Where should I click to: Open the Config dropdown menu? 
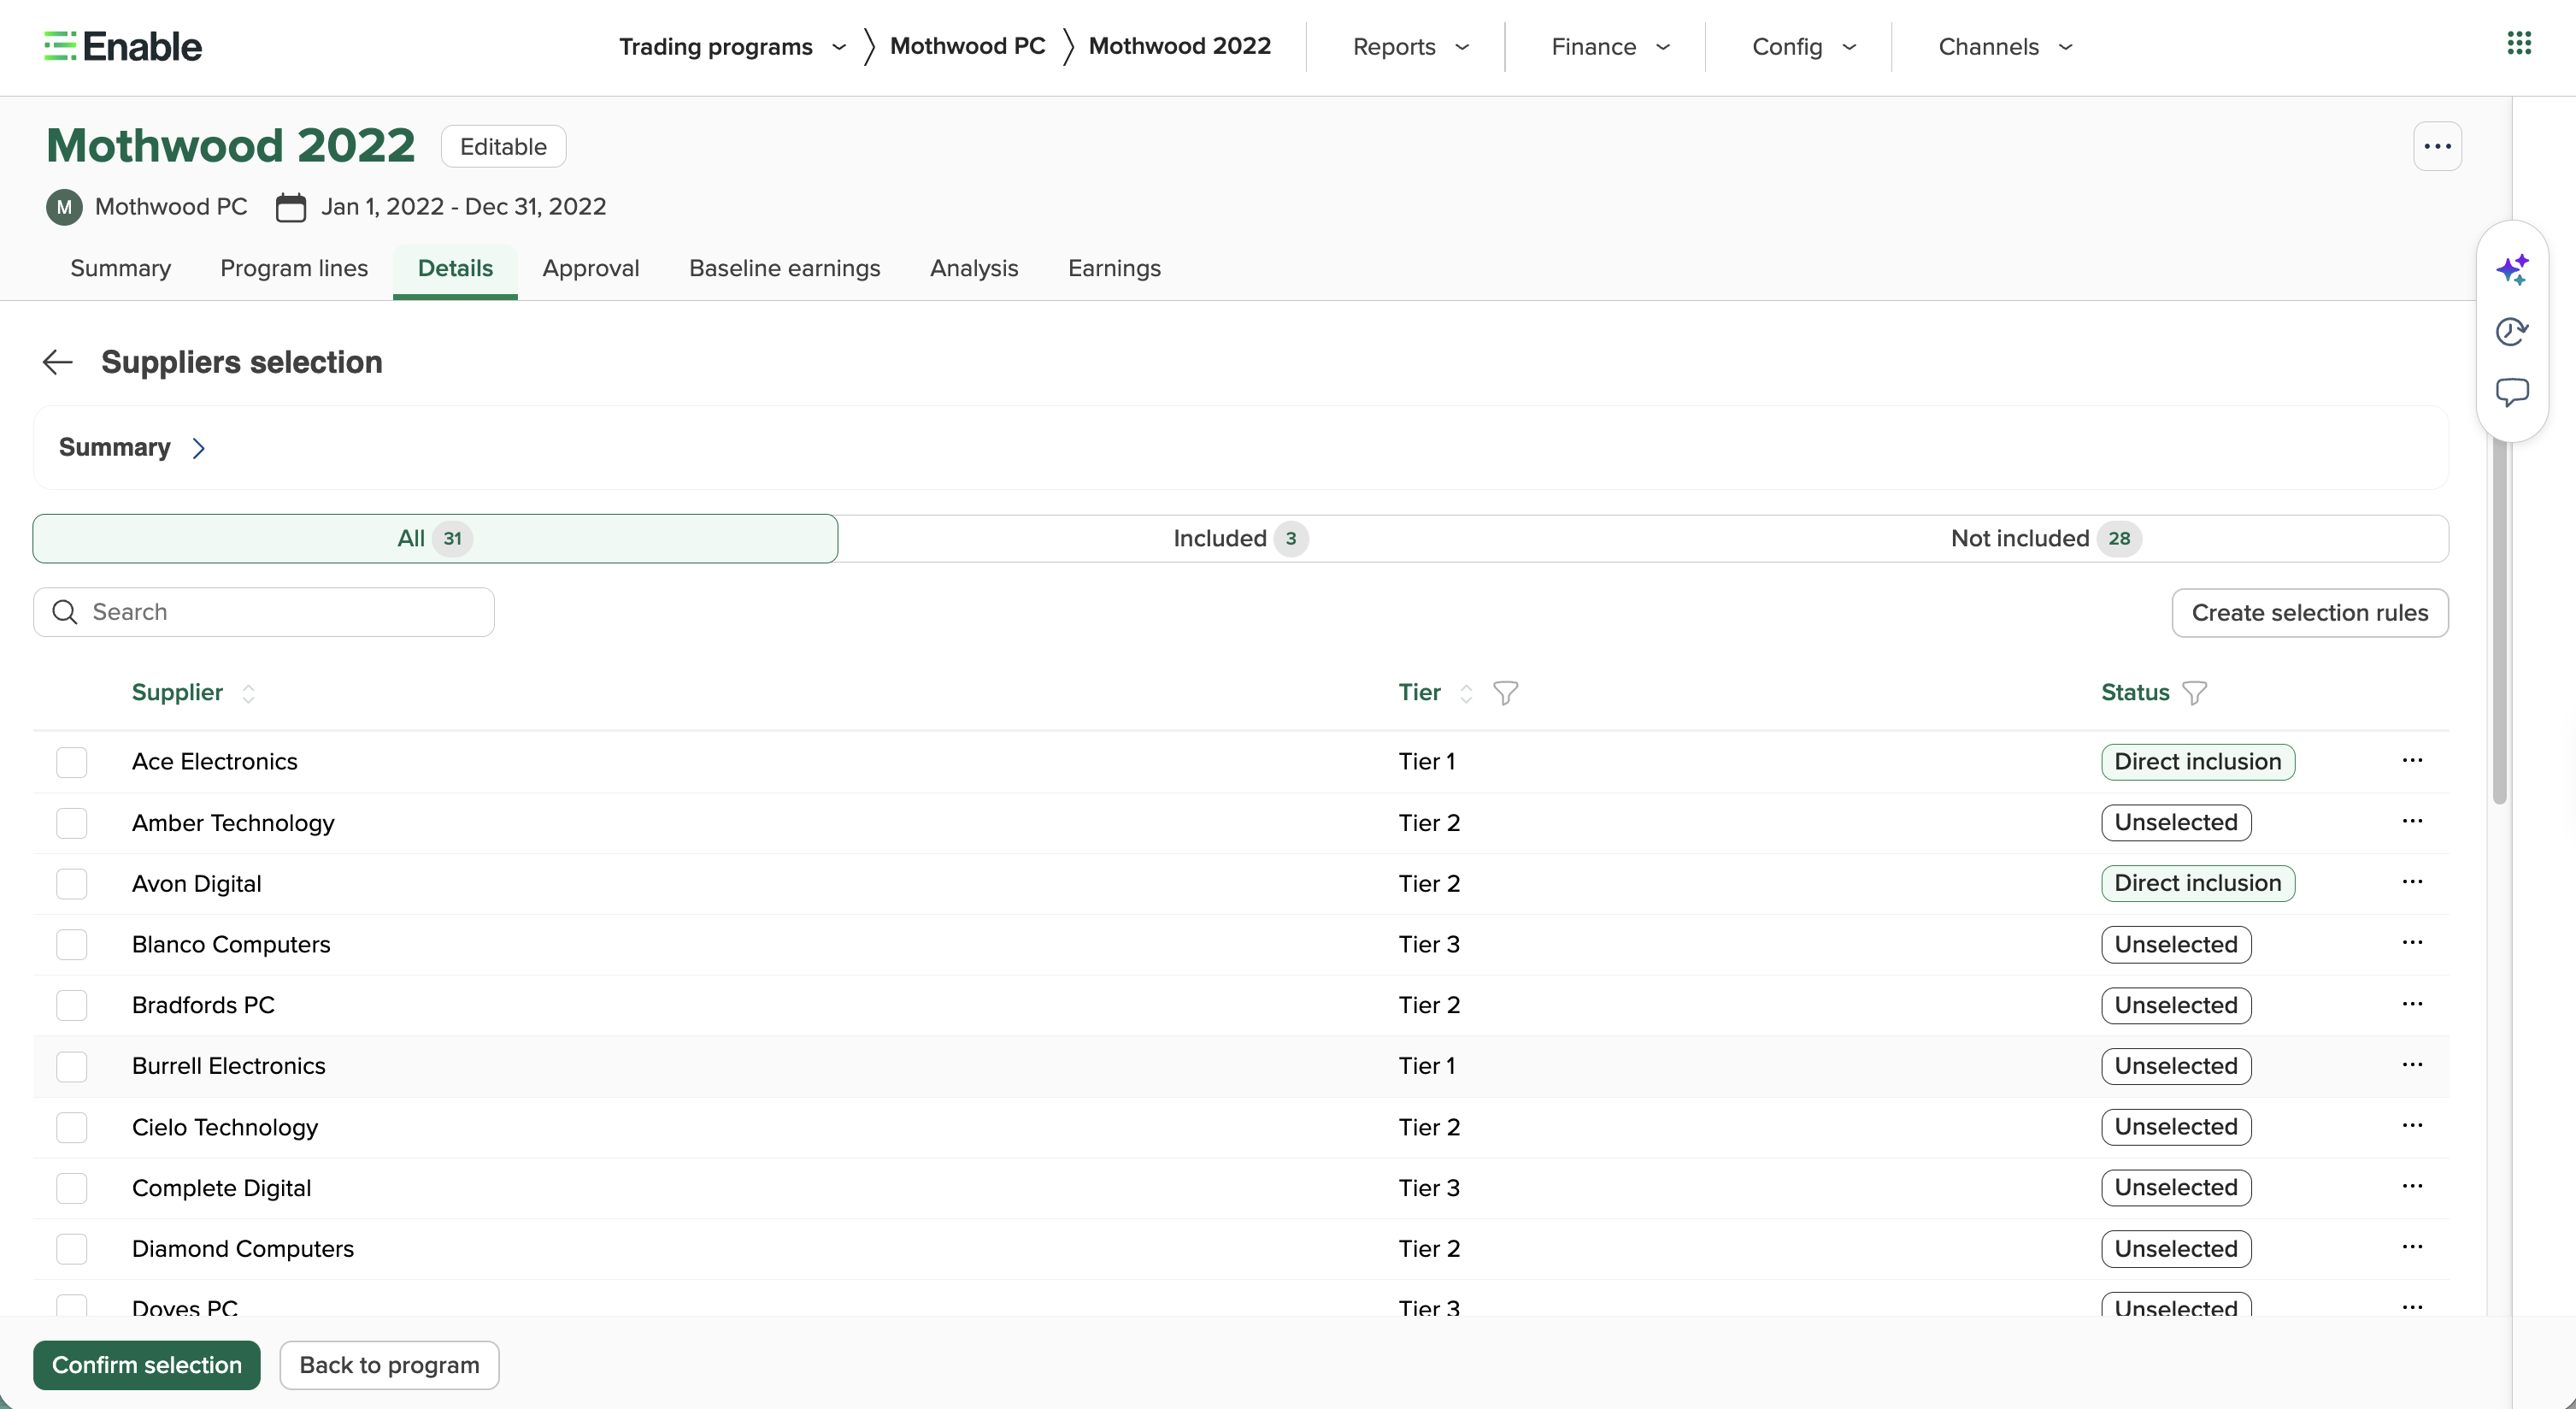1804,47
